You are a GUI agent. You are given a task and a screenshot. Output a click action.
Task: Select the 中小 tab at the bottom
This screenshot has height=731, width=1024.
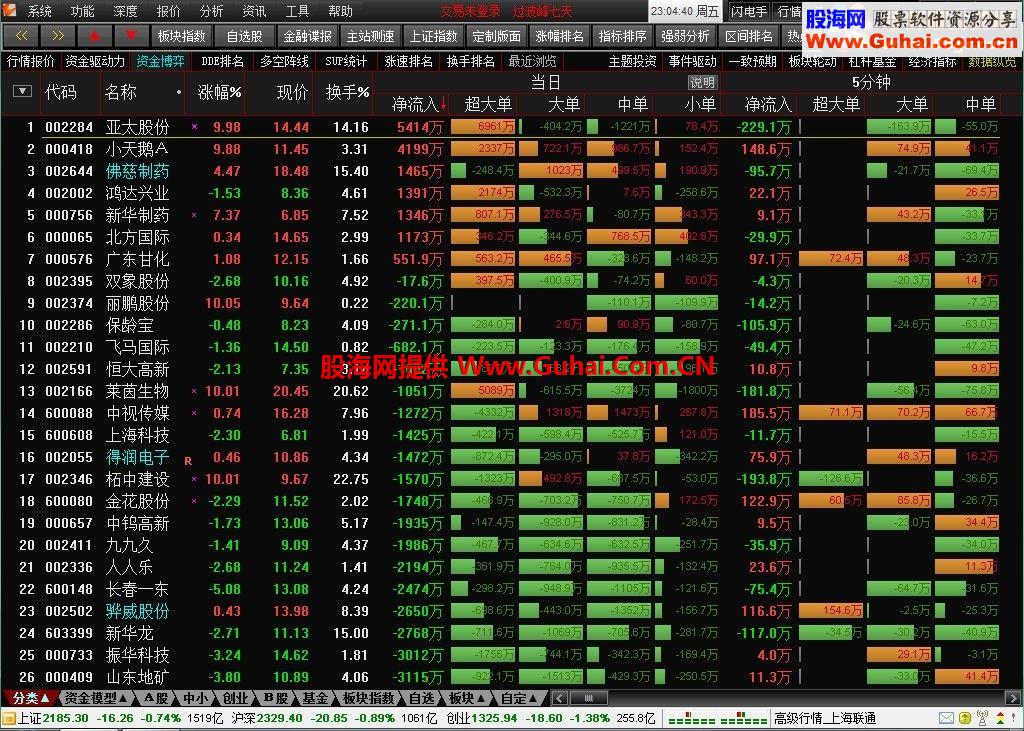pyautogui.click(x=196, y=698)
